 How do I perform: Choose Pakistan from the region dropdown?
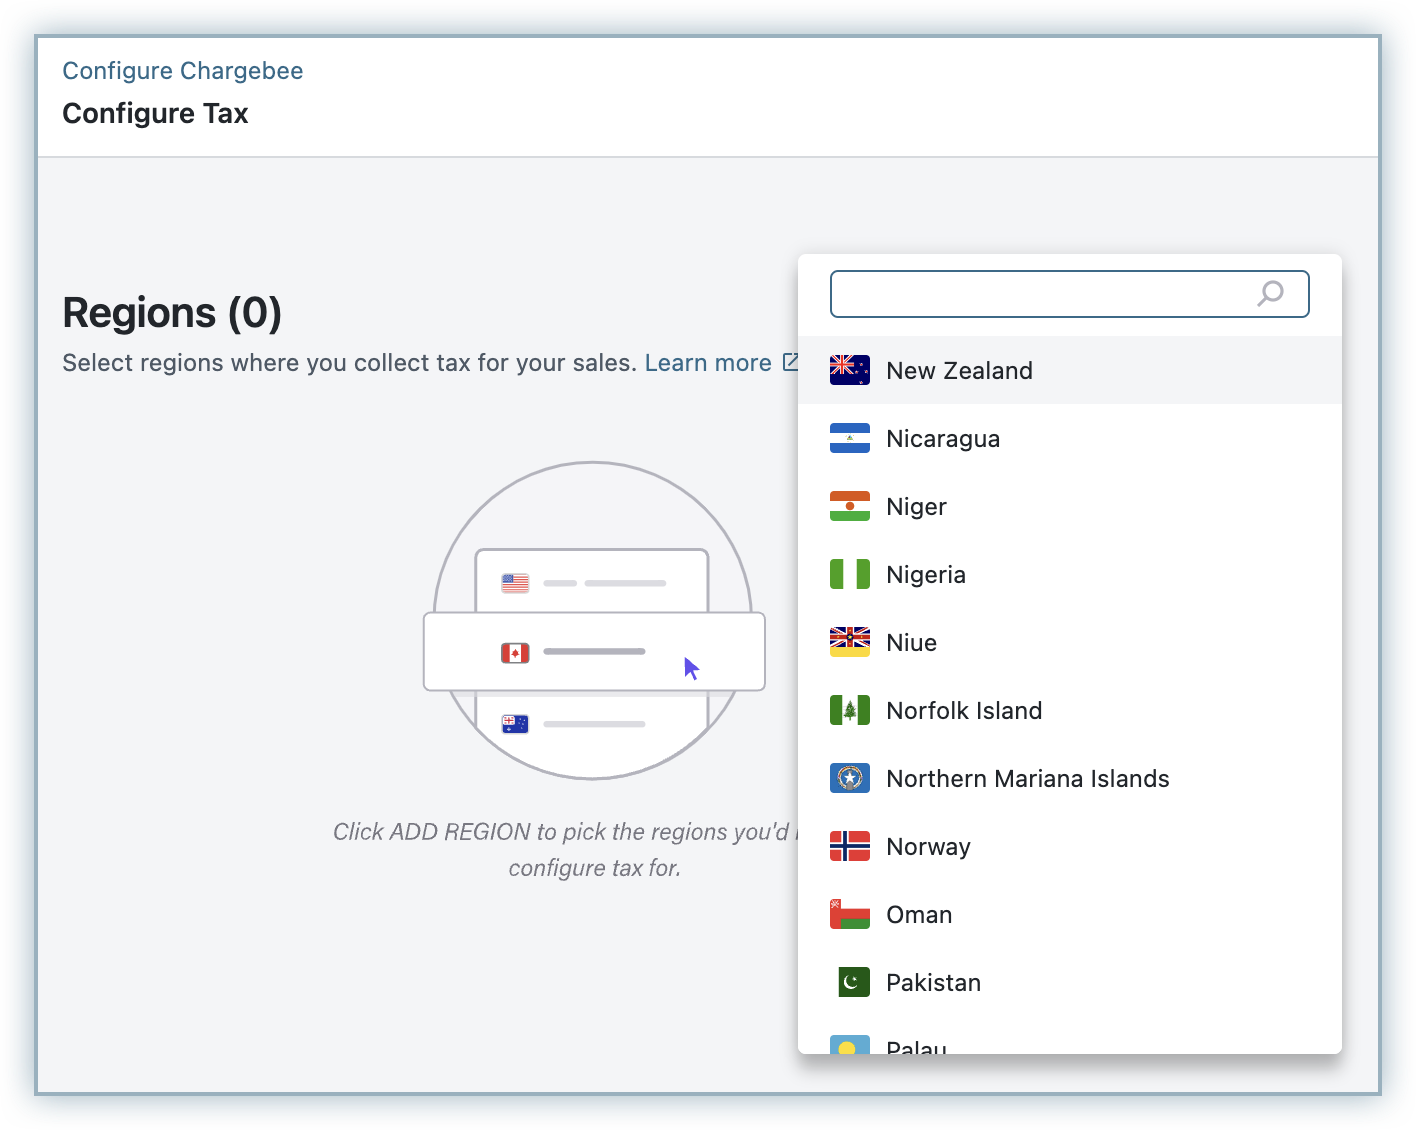pyautogui.click(x=933, y=983)
